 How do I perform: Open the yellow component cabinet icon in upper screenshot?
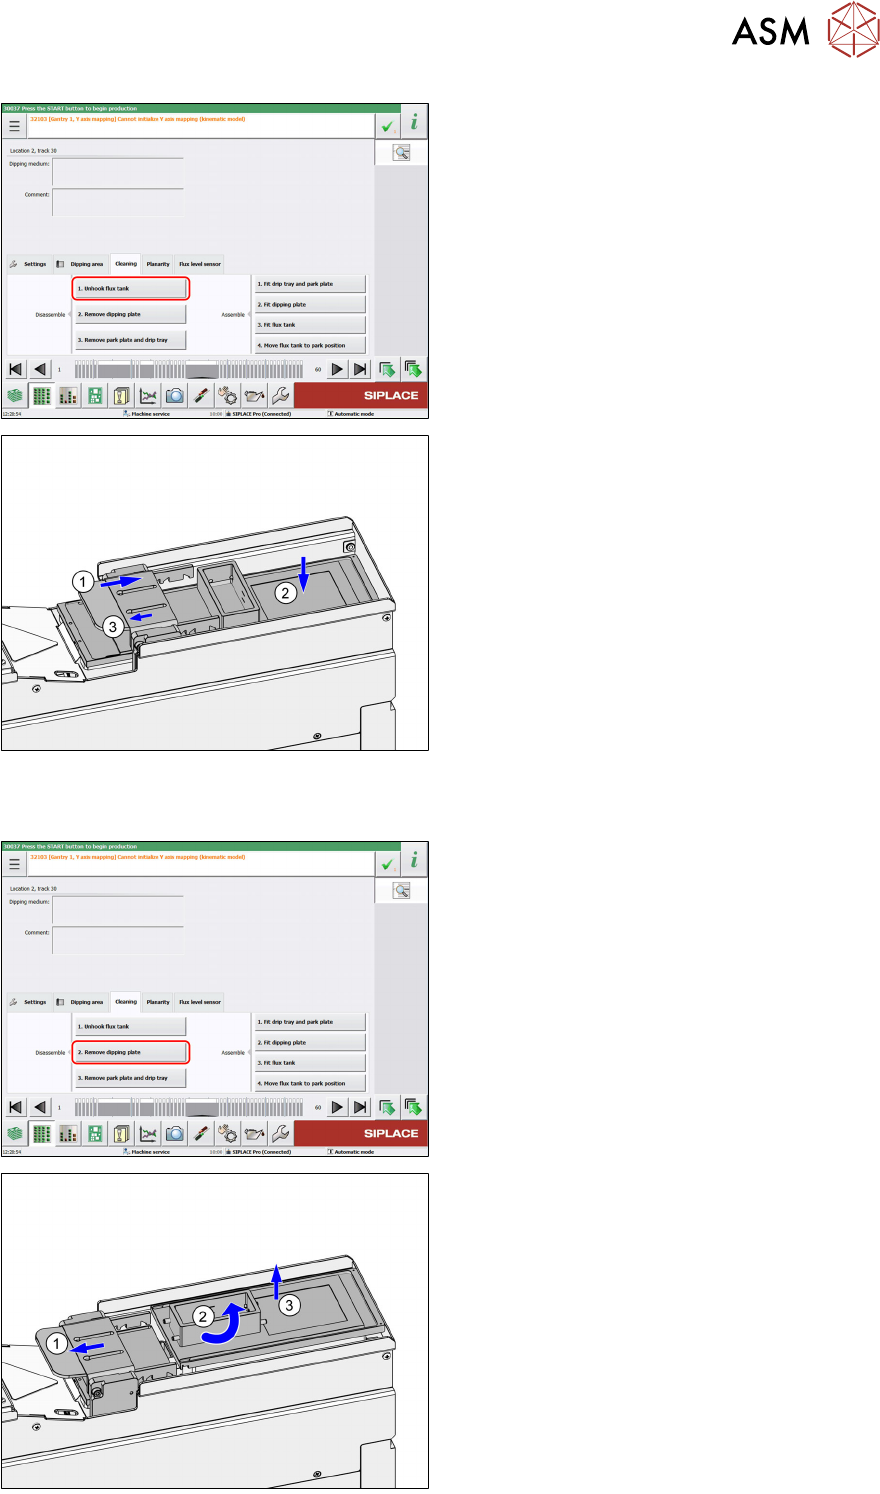tap(121, 396)
